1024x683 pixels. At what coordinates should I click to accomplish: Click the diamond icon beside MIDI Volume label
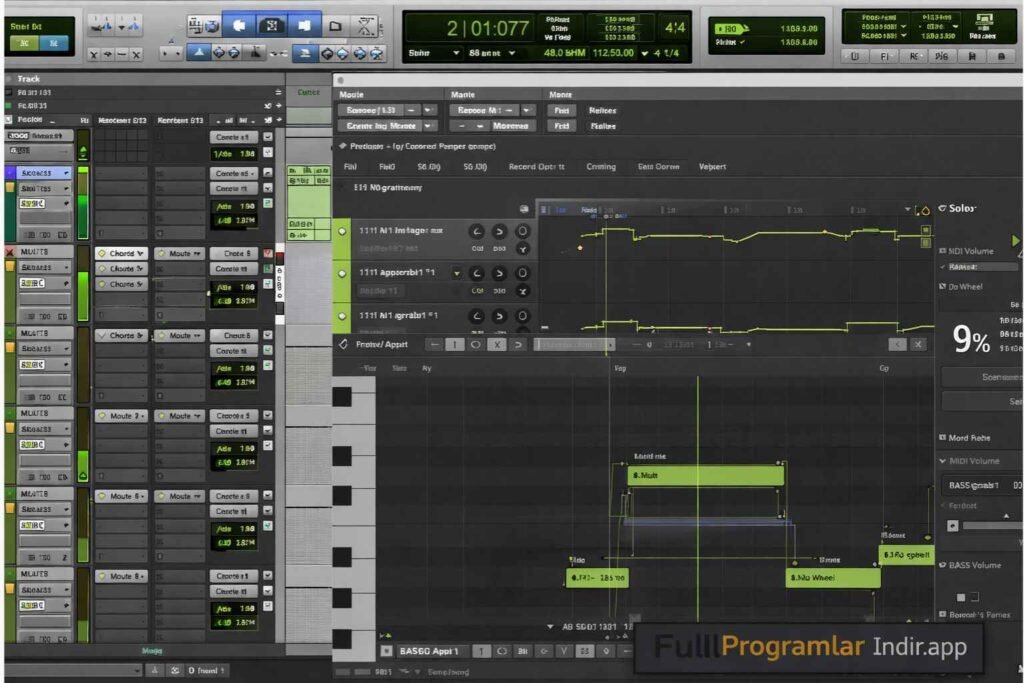point(943,250)
